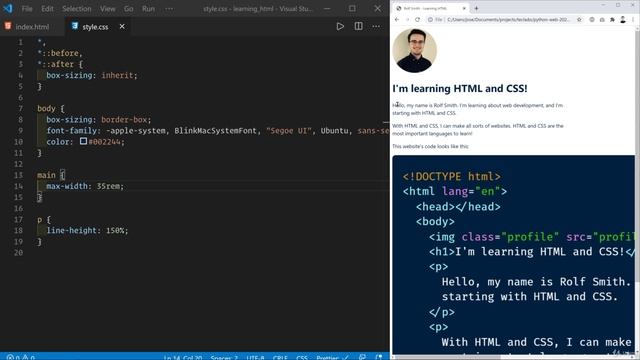The width and height of the screenshot is (640, 360).
Task: Open the View menu in VS Code
Action: point(107,9)
